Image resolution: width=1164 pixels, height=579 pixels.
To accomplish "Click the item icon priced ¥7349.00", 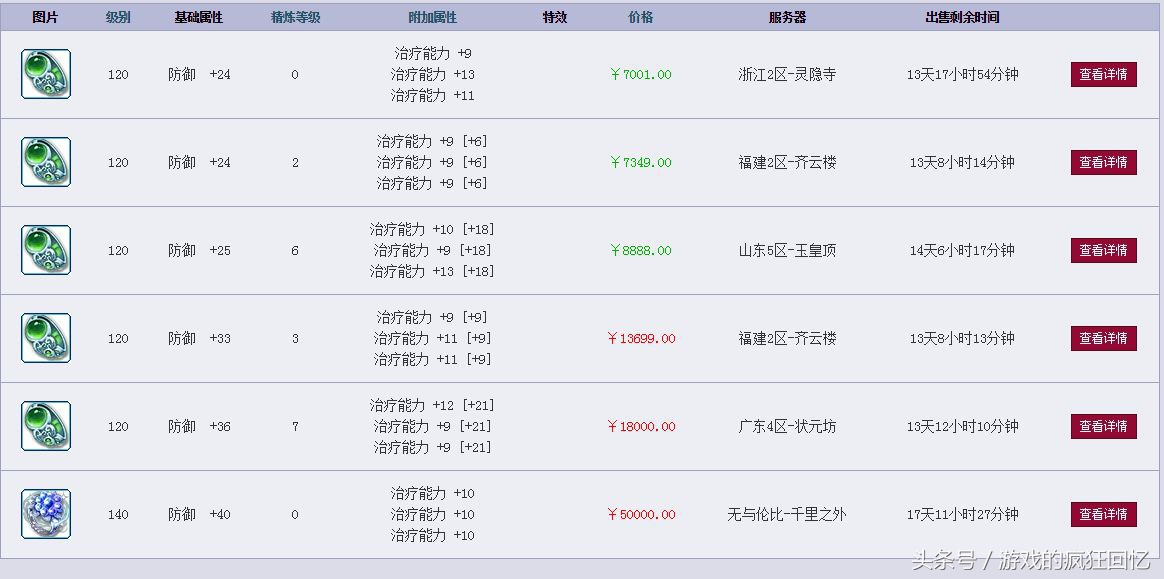I will point(46,162).
